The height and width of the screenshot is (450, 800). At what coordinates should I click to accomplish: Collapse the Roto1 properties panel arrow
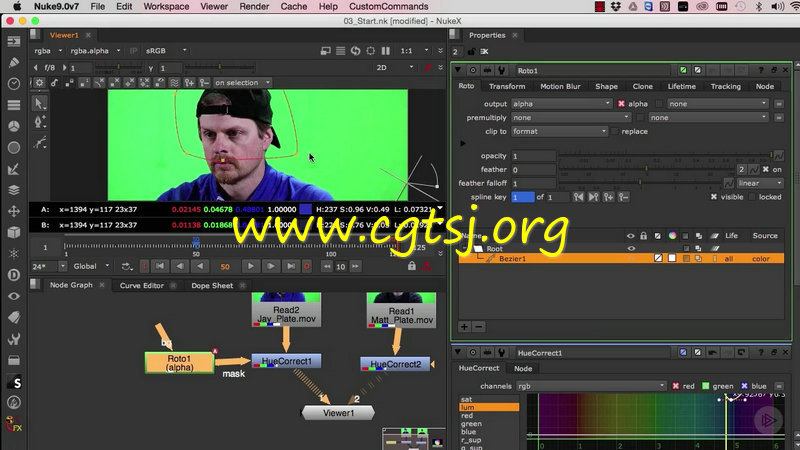click(x=458, y=70)
